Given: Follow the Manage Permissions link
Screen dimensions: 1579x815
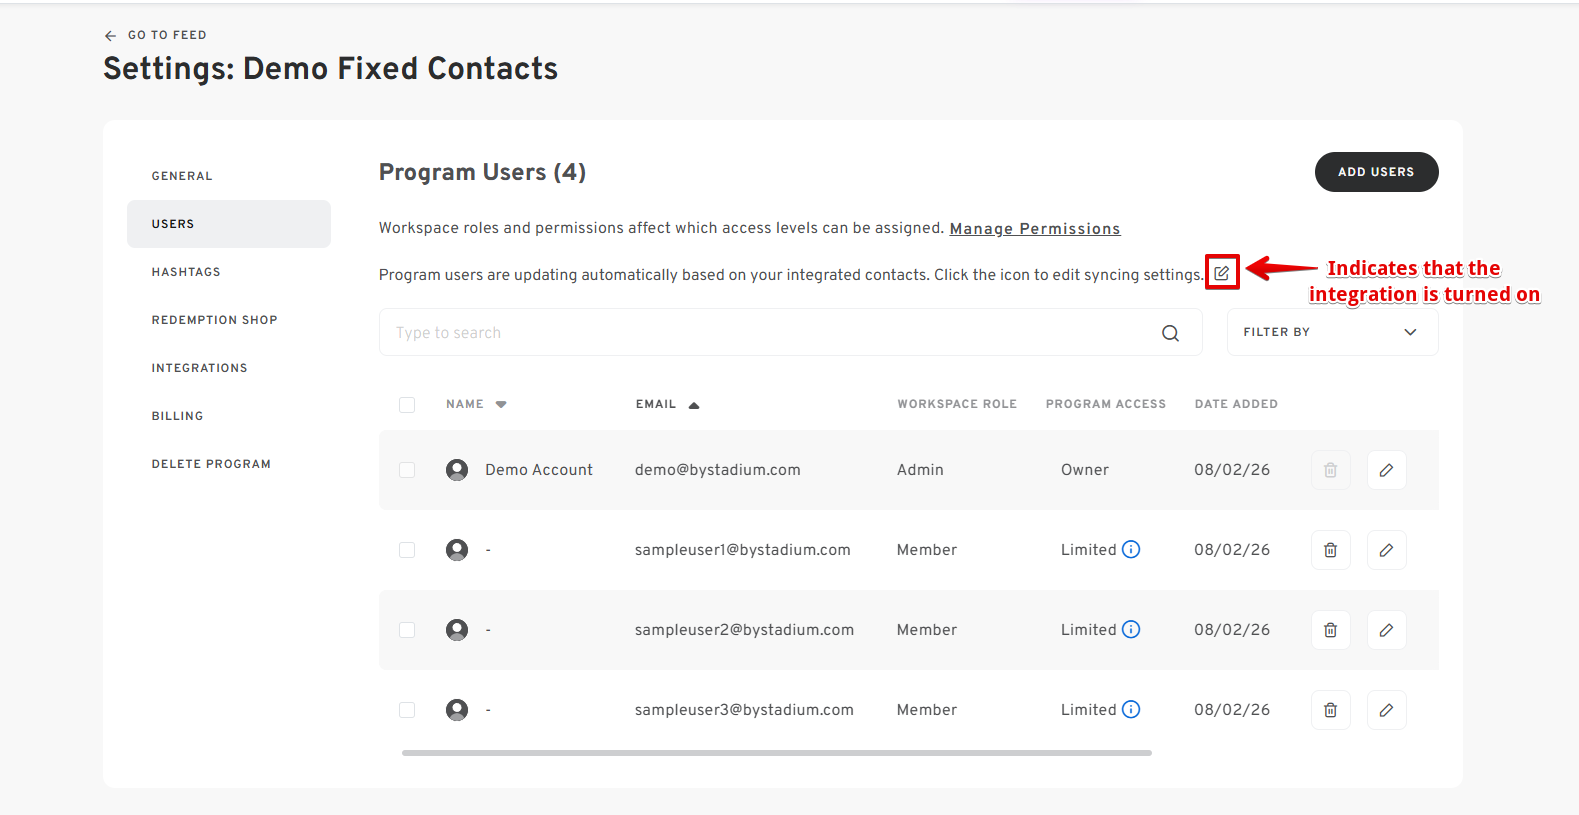Looking at the screenshot, I should tap(1035, 229).
